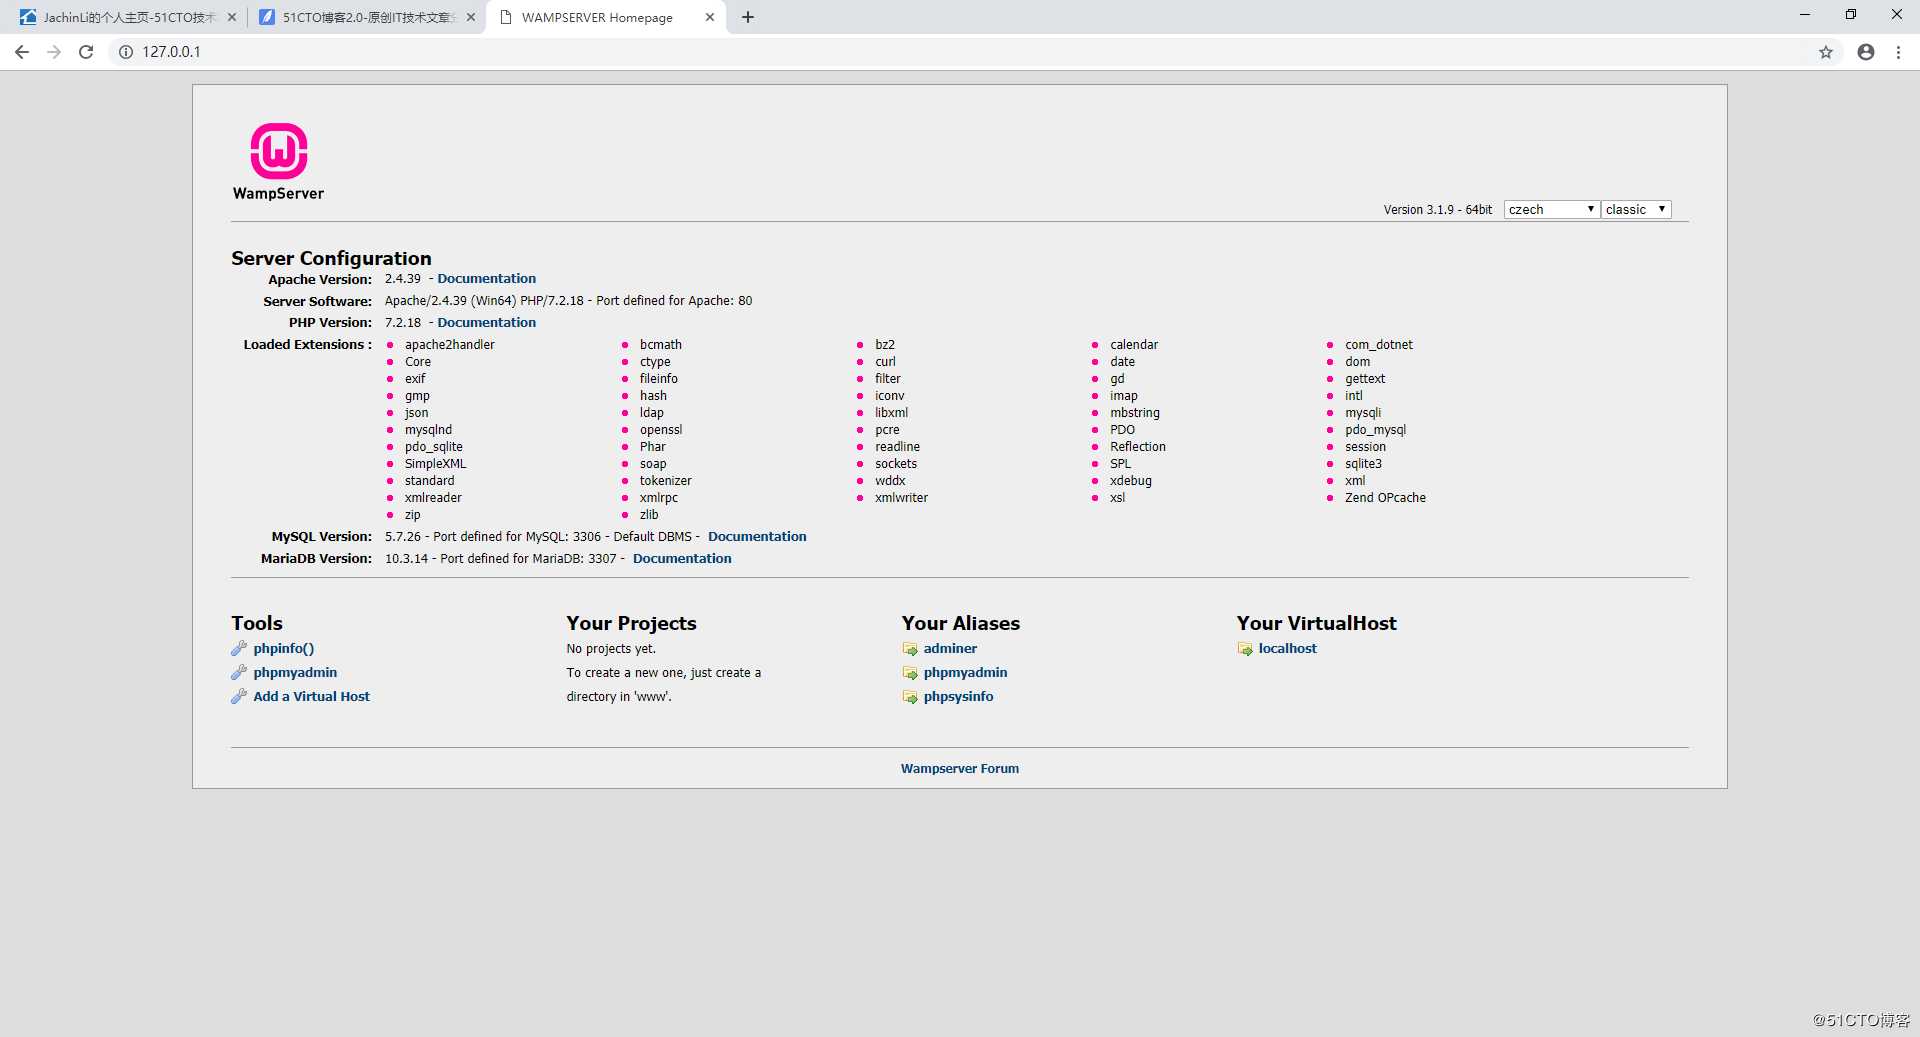
Task: Open phpmyadmin under Tools
Action: 295,673
